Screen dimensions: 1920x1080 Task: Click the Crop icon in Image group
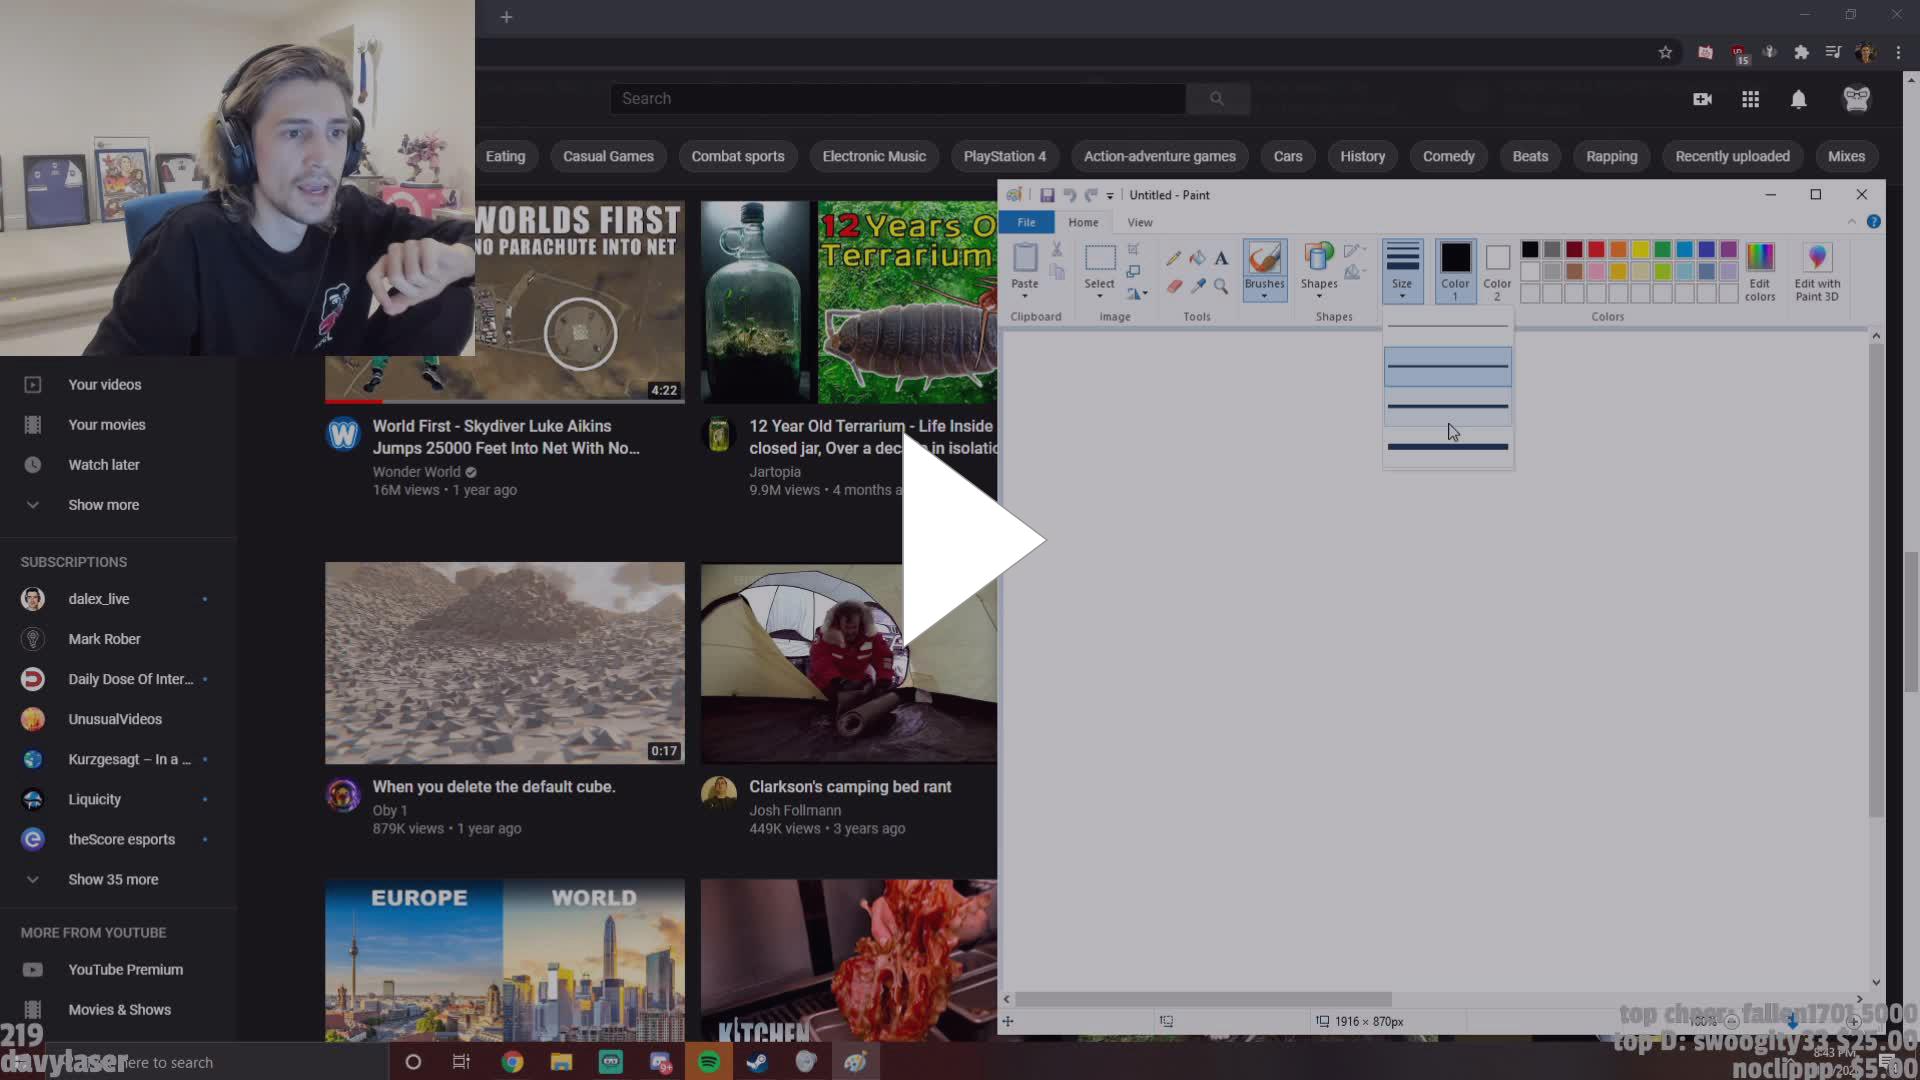coord(1133,249)
